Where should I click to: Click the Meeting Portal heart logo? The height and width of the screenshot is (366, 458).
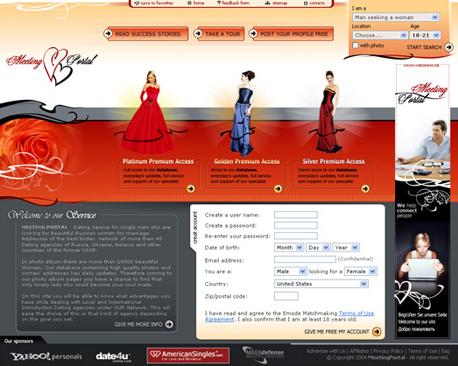point(52,65)
